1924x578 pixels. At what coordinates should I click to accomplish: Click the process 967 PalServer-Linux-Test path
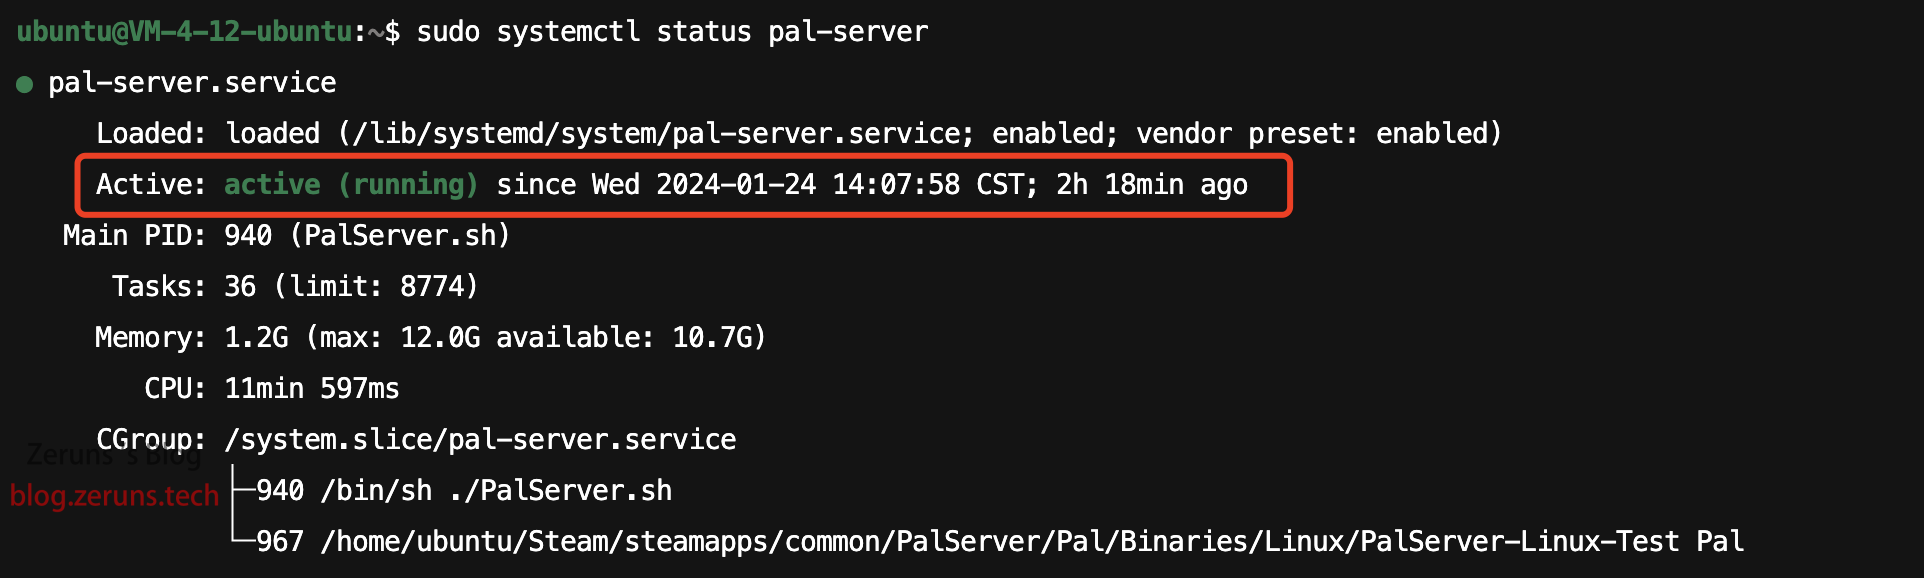click(x=1000, y=542)
